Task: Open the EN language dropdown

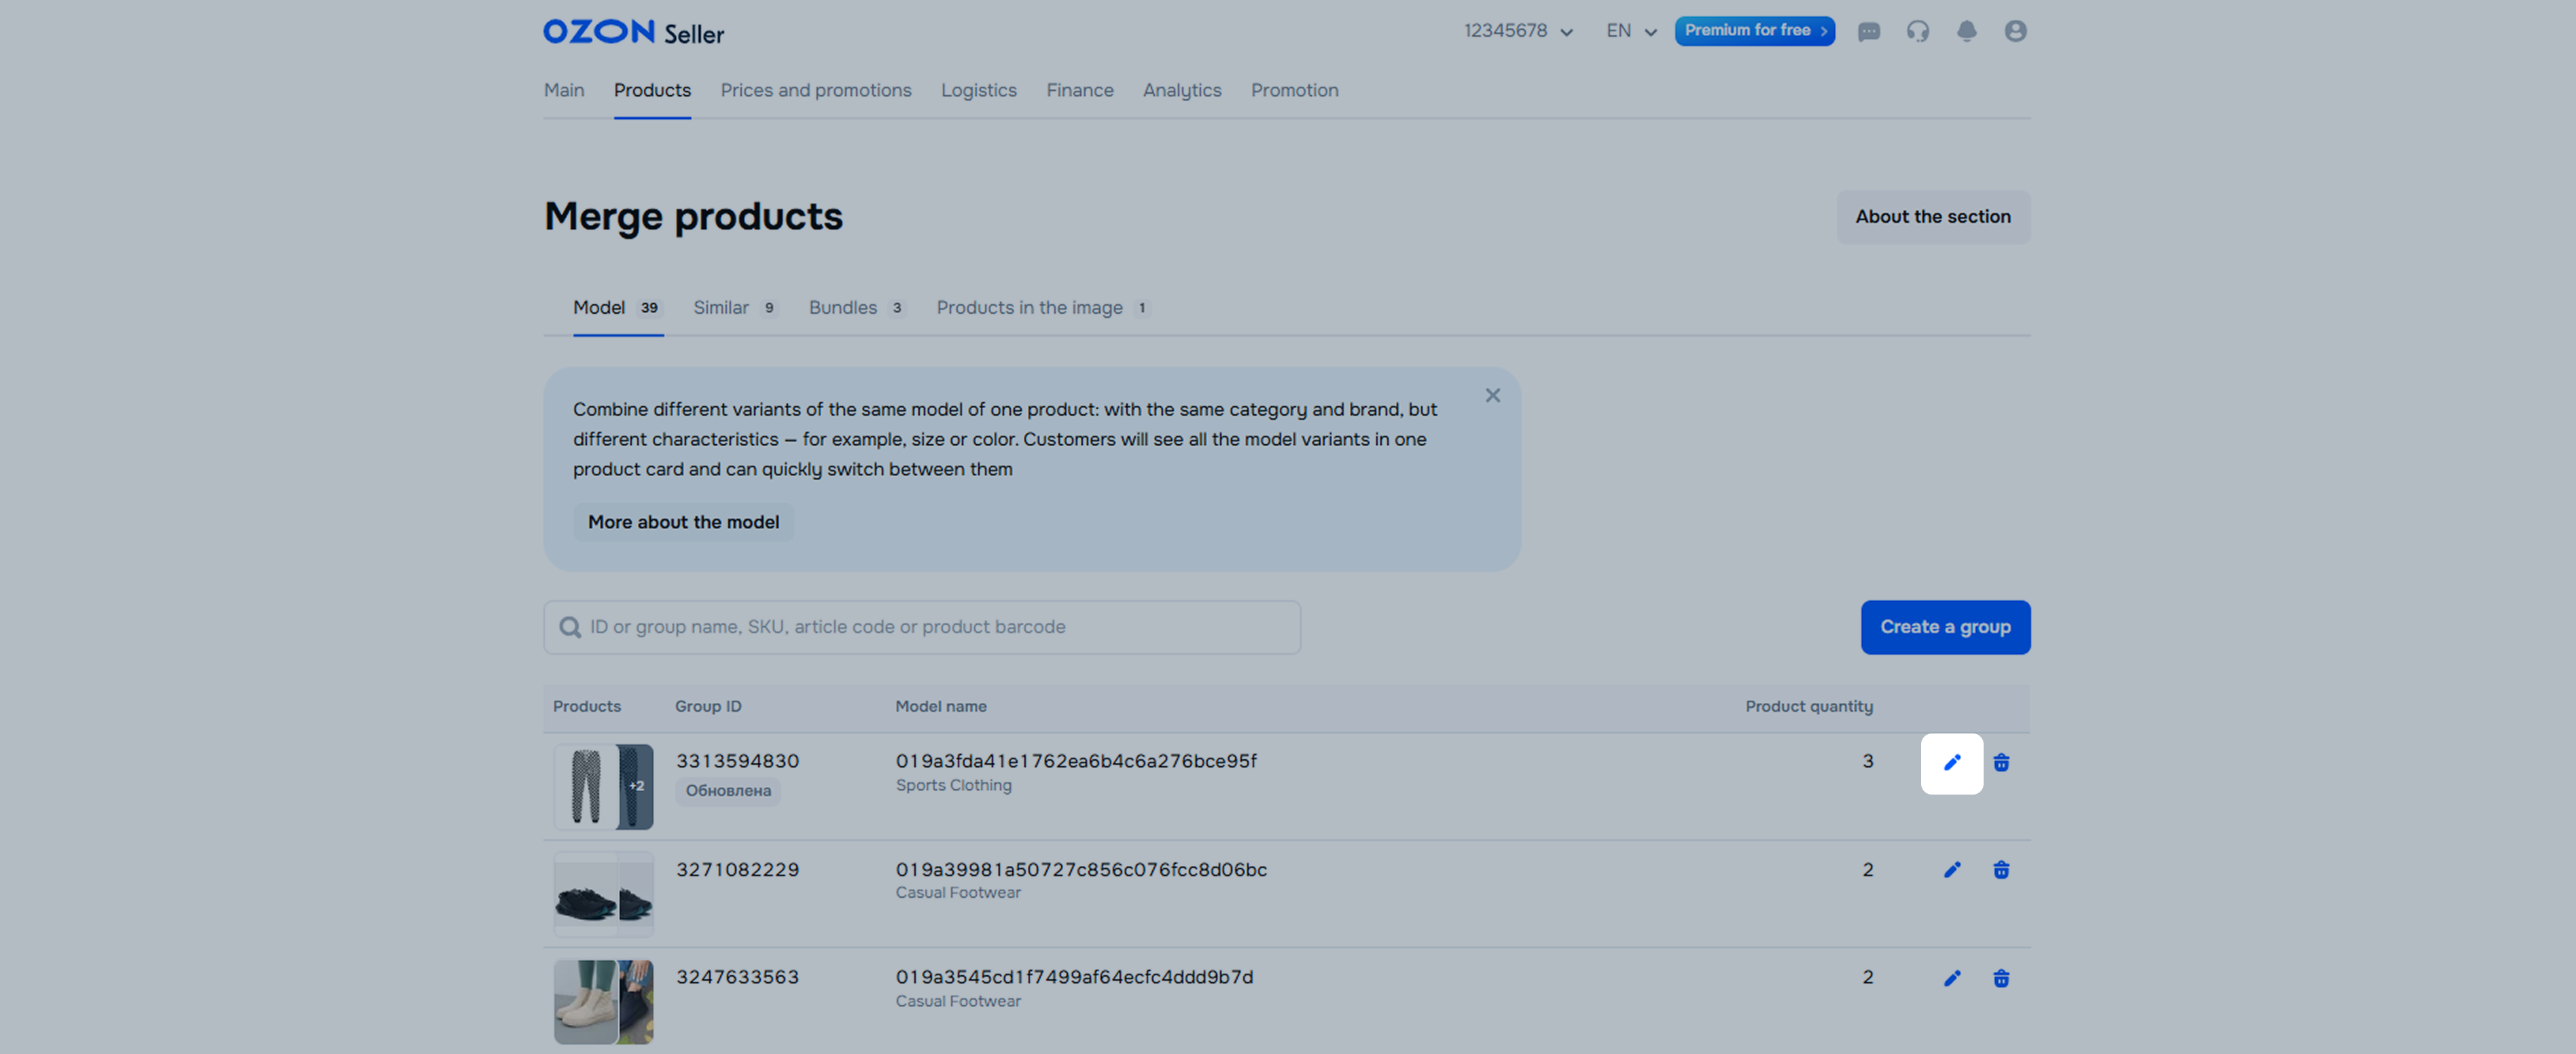Action: 1630,31
